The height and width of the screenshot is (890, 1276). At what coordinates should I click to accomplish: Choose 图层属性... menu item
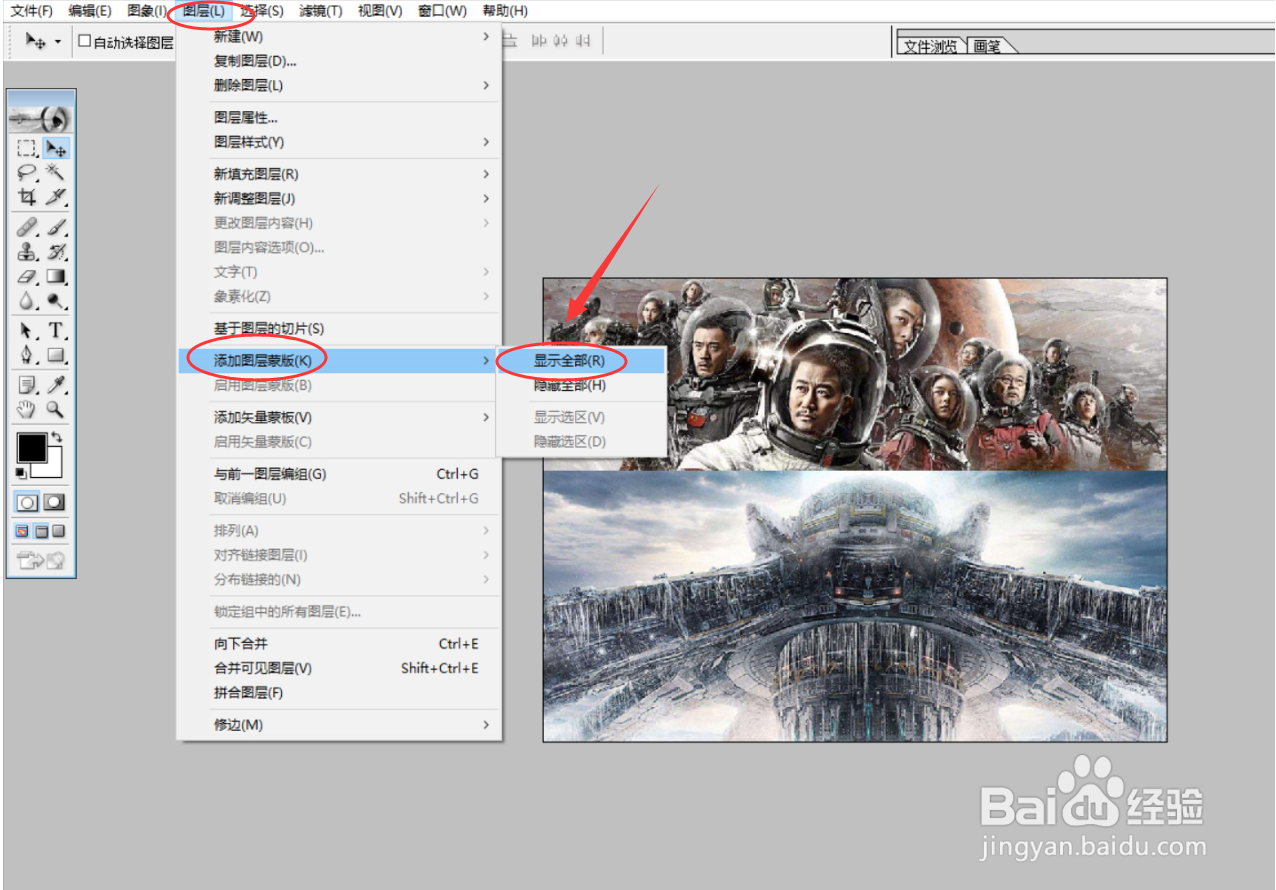coord(339,118)
